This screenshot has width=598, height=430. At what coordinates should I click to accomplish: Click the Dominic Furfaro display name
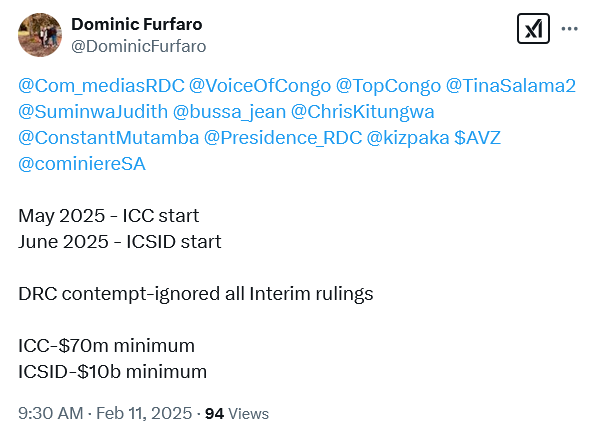tap(137, 24)
